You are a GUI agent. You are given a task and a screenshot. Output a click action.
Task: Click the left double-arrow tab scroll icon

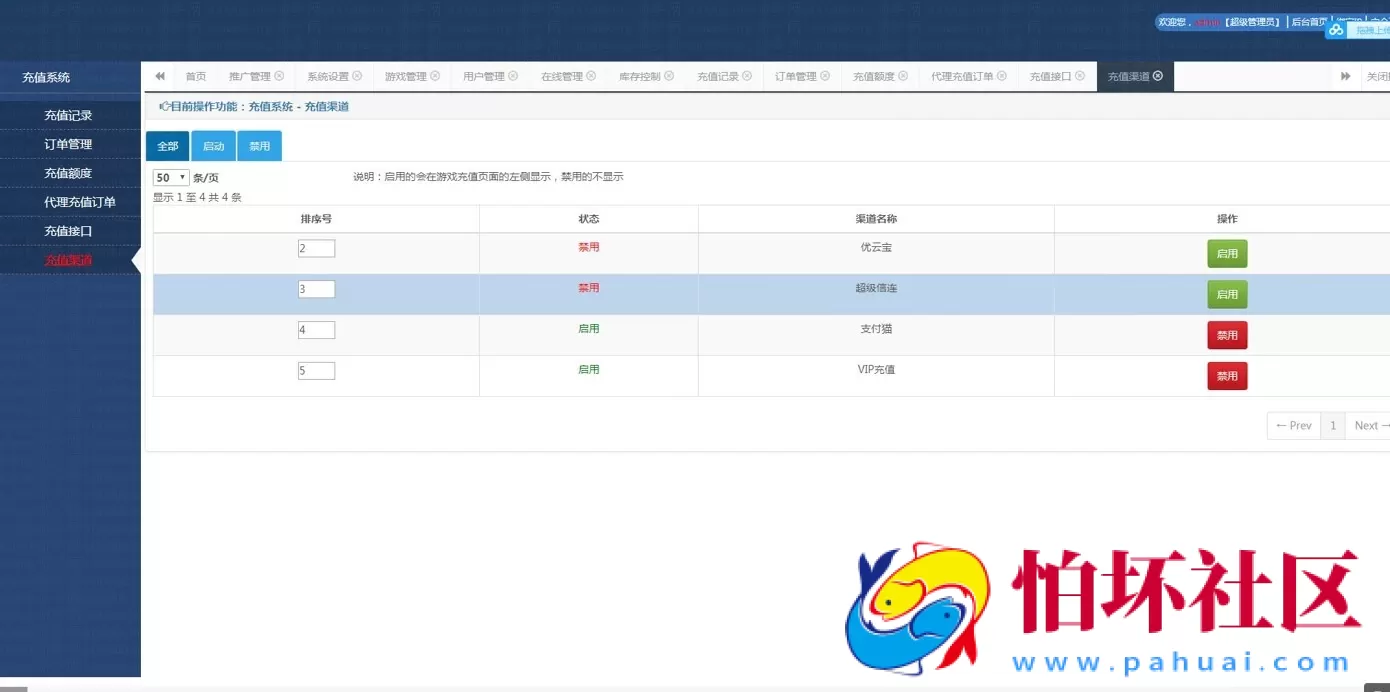pos(158,75)
